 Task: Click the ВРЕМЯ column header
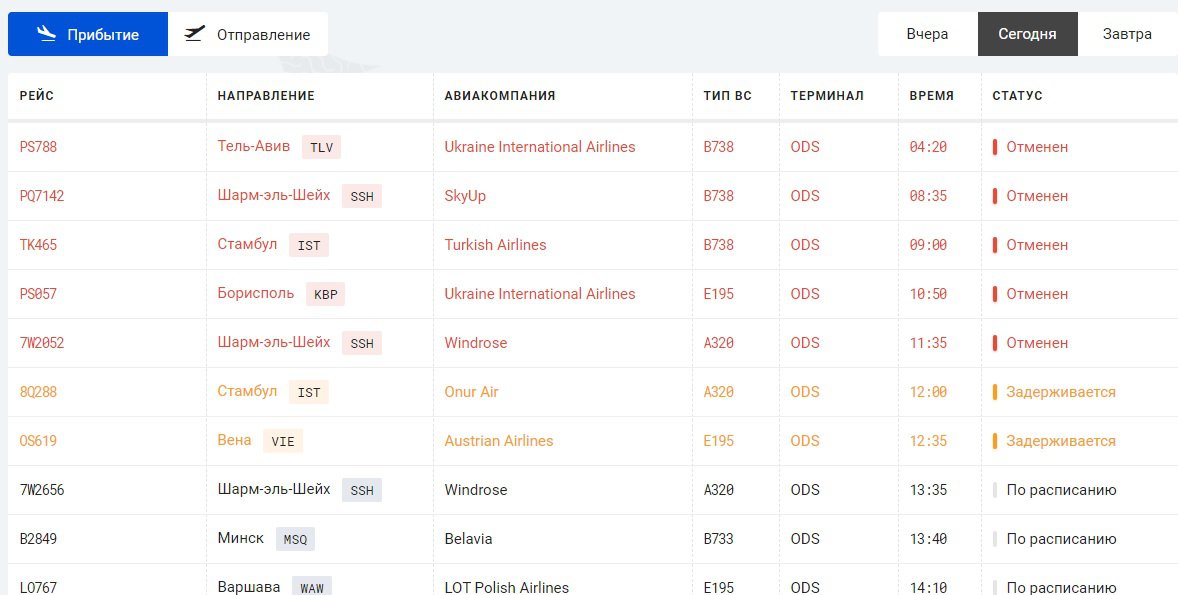(932, 96)
